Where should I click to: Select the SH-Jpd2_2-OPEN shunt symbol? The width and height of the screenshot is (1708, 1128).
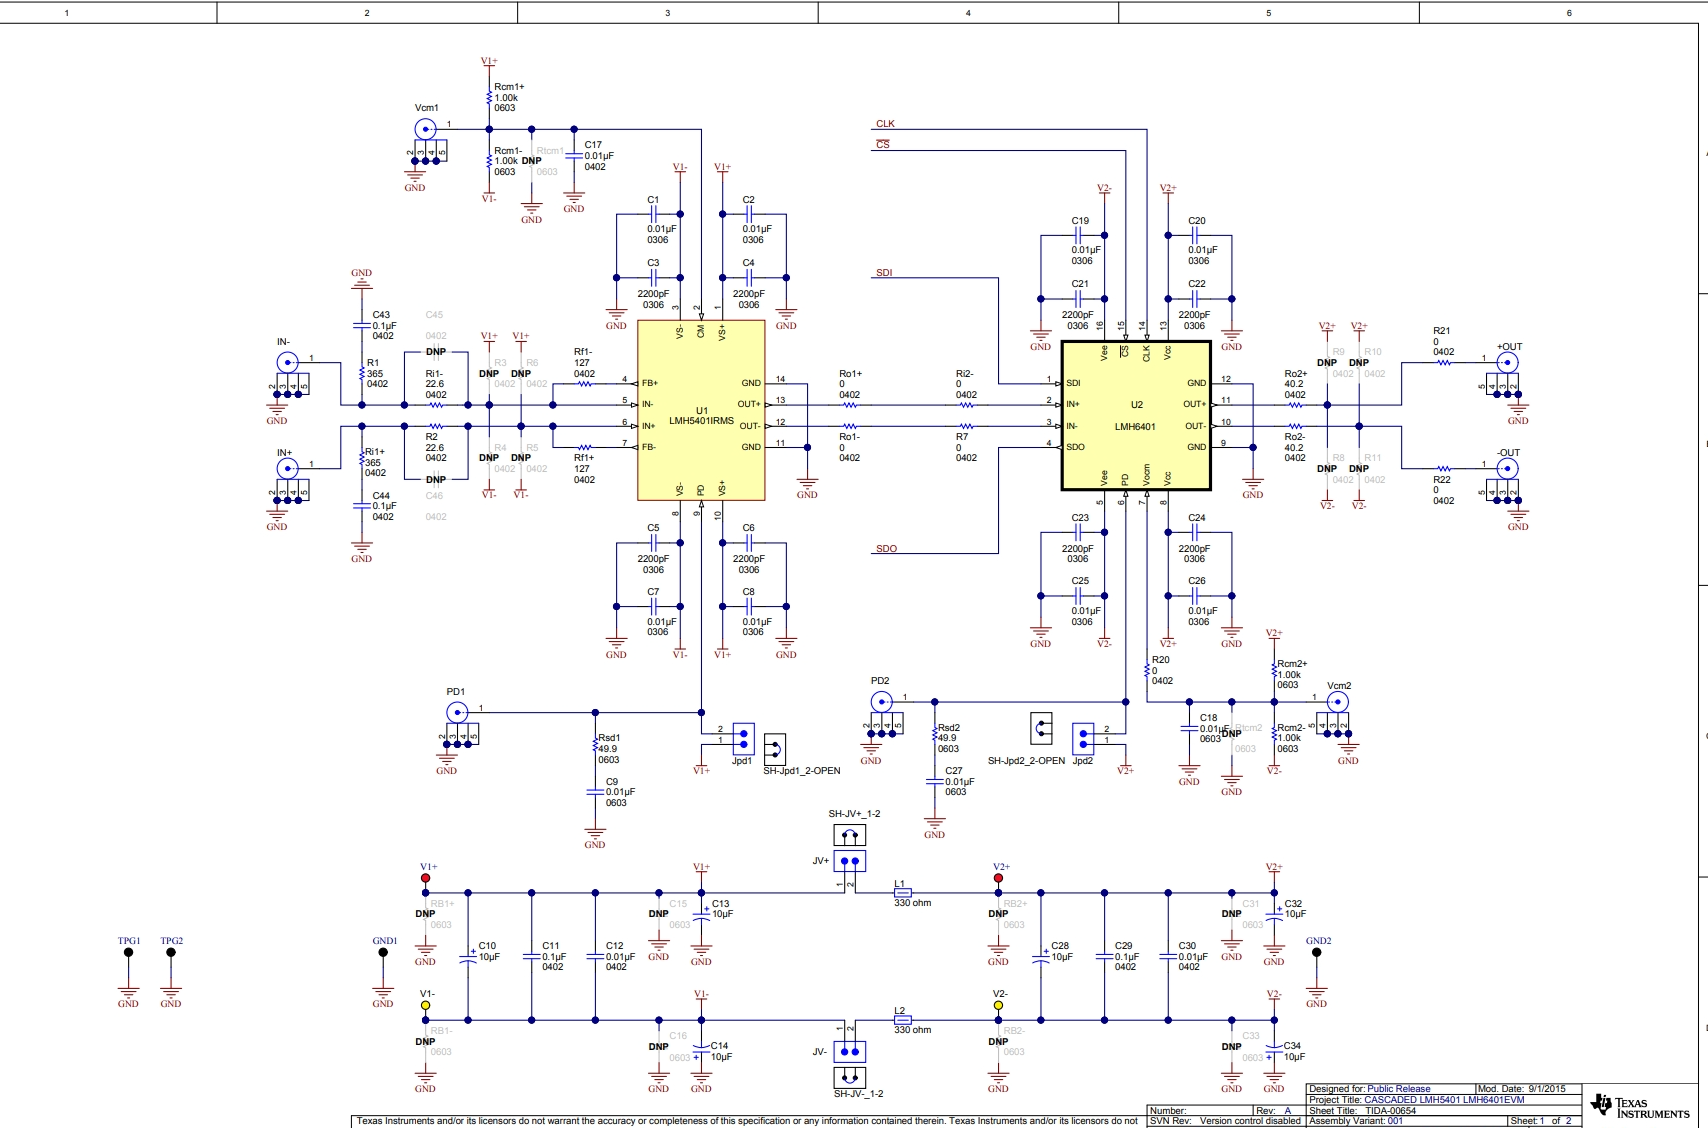pos(1041,728)
